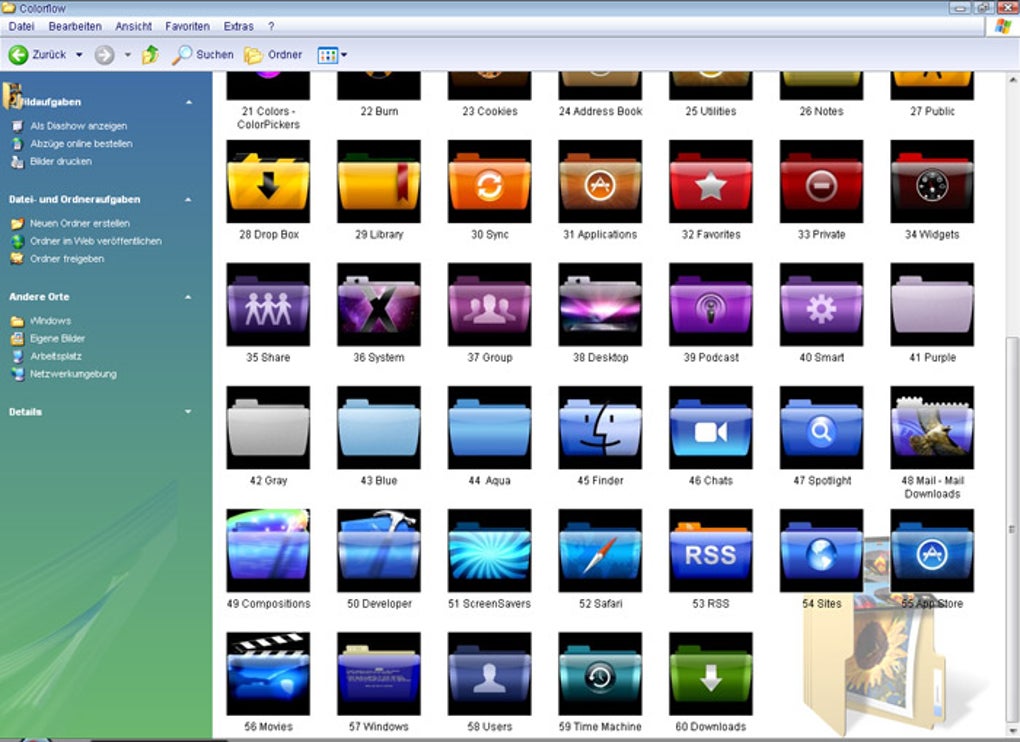The width and height of the screenshot is (1020, 742).
Task: Go up one folder level
Action: pos(150,55)
